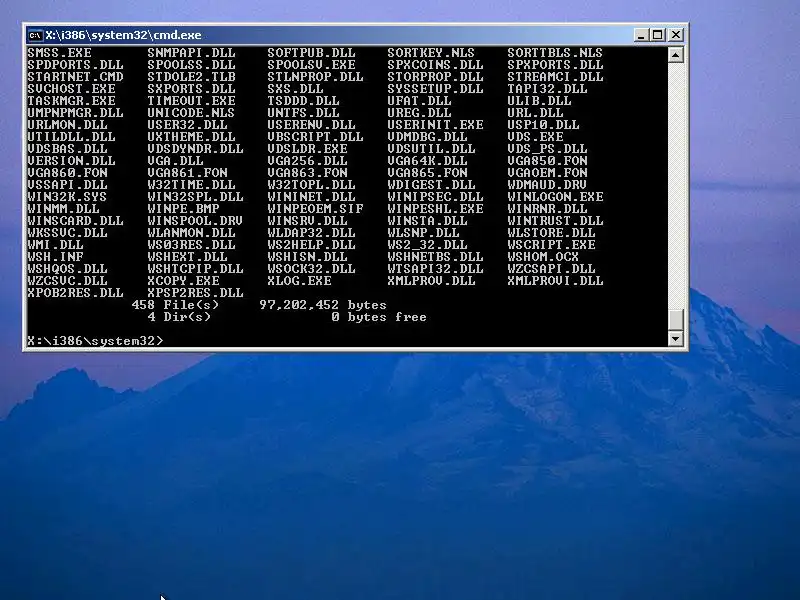The height and width of the screenshot is (600, 800).
Task: Click WSCRIPT.EXE in the listing
Action: (551, 245)
